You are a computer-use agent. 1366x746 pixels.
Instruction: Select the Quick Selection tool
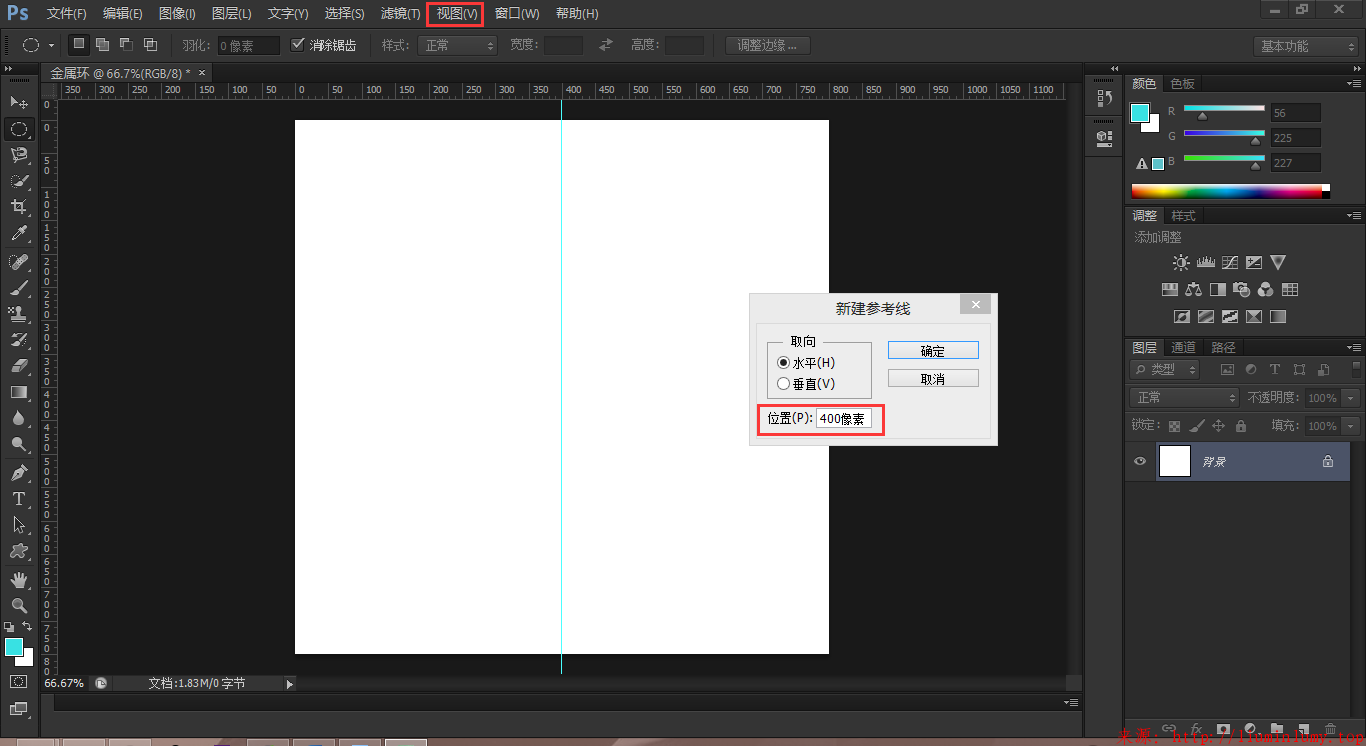click(x=19, y=181)
